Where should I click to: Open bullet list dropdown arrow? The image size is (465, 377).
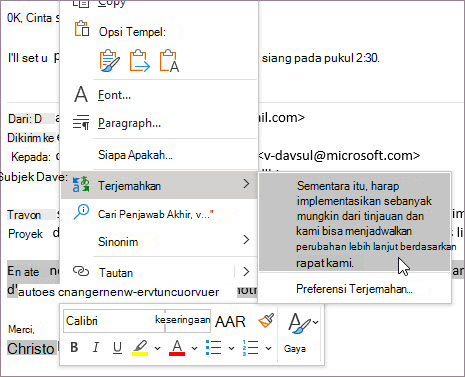coord(231,348)
